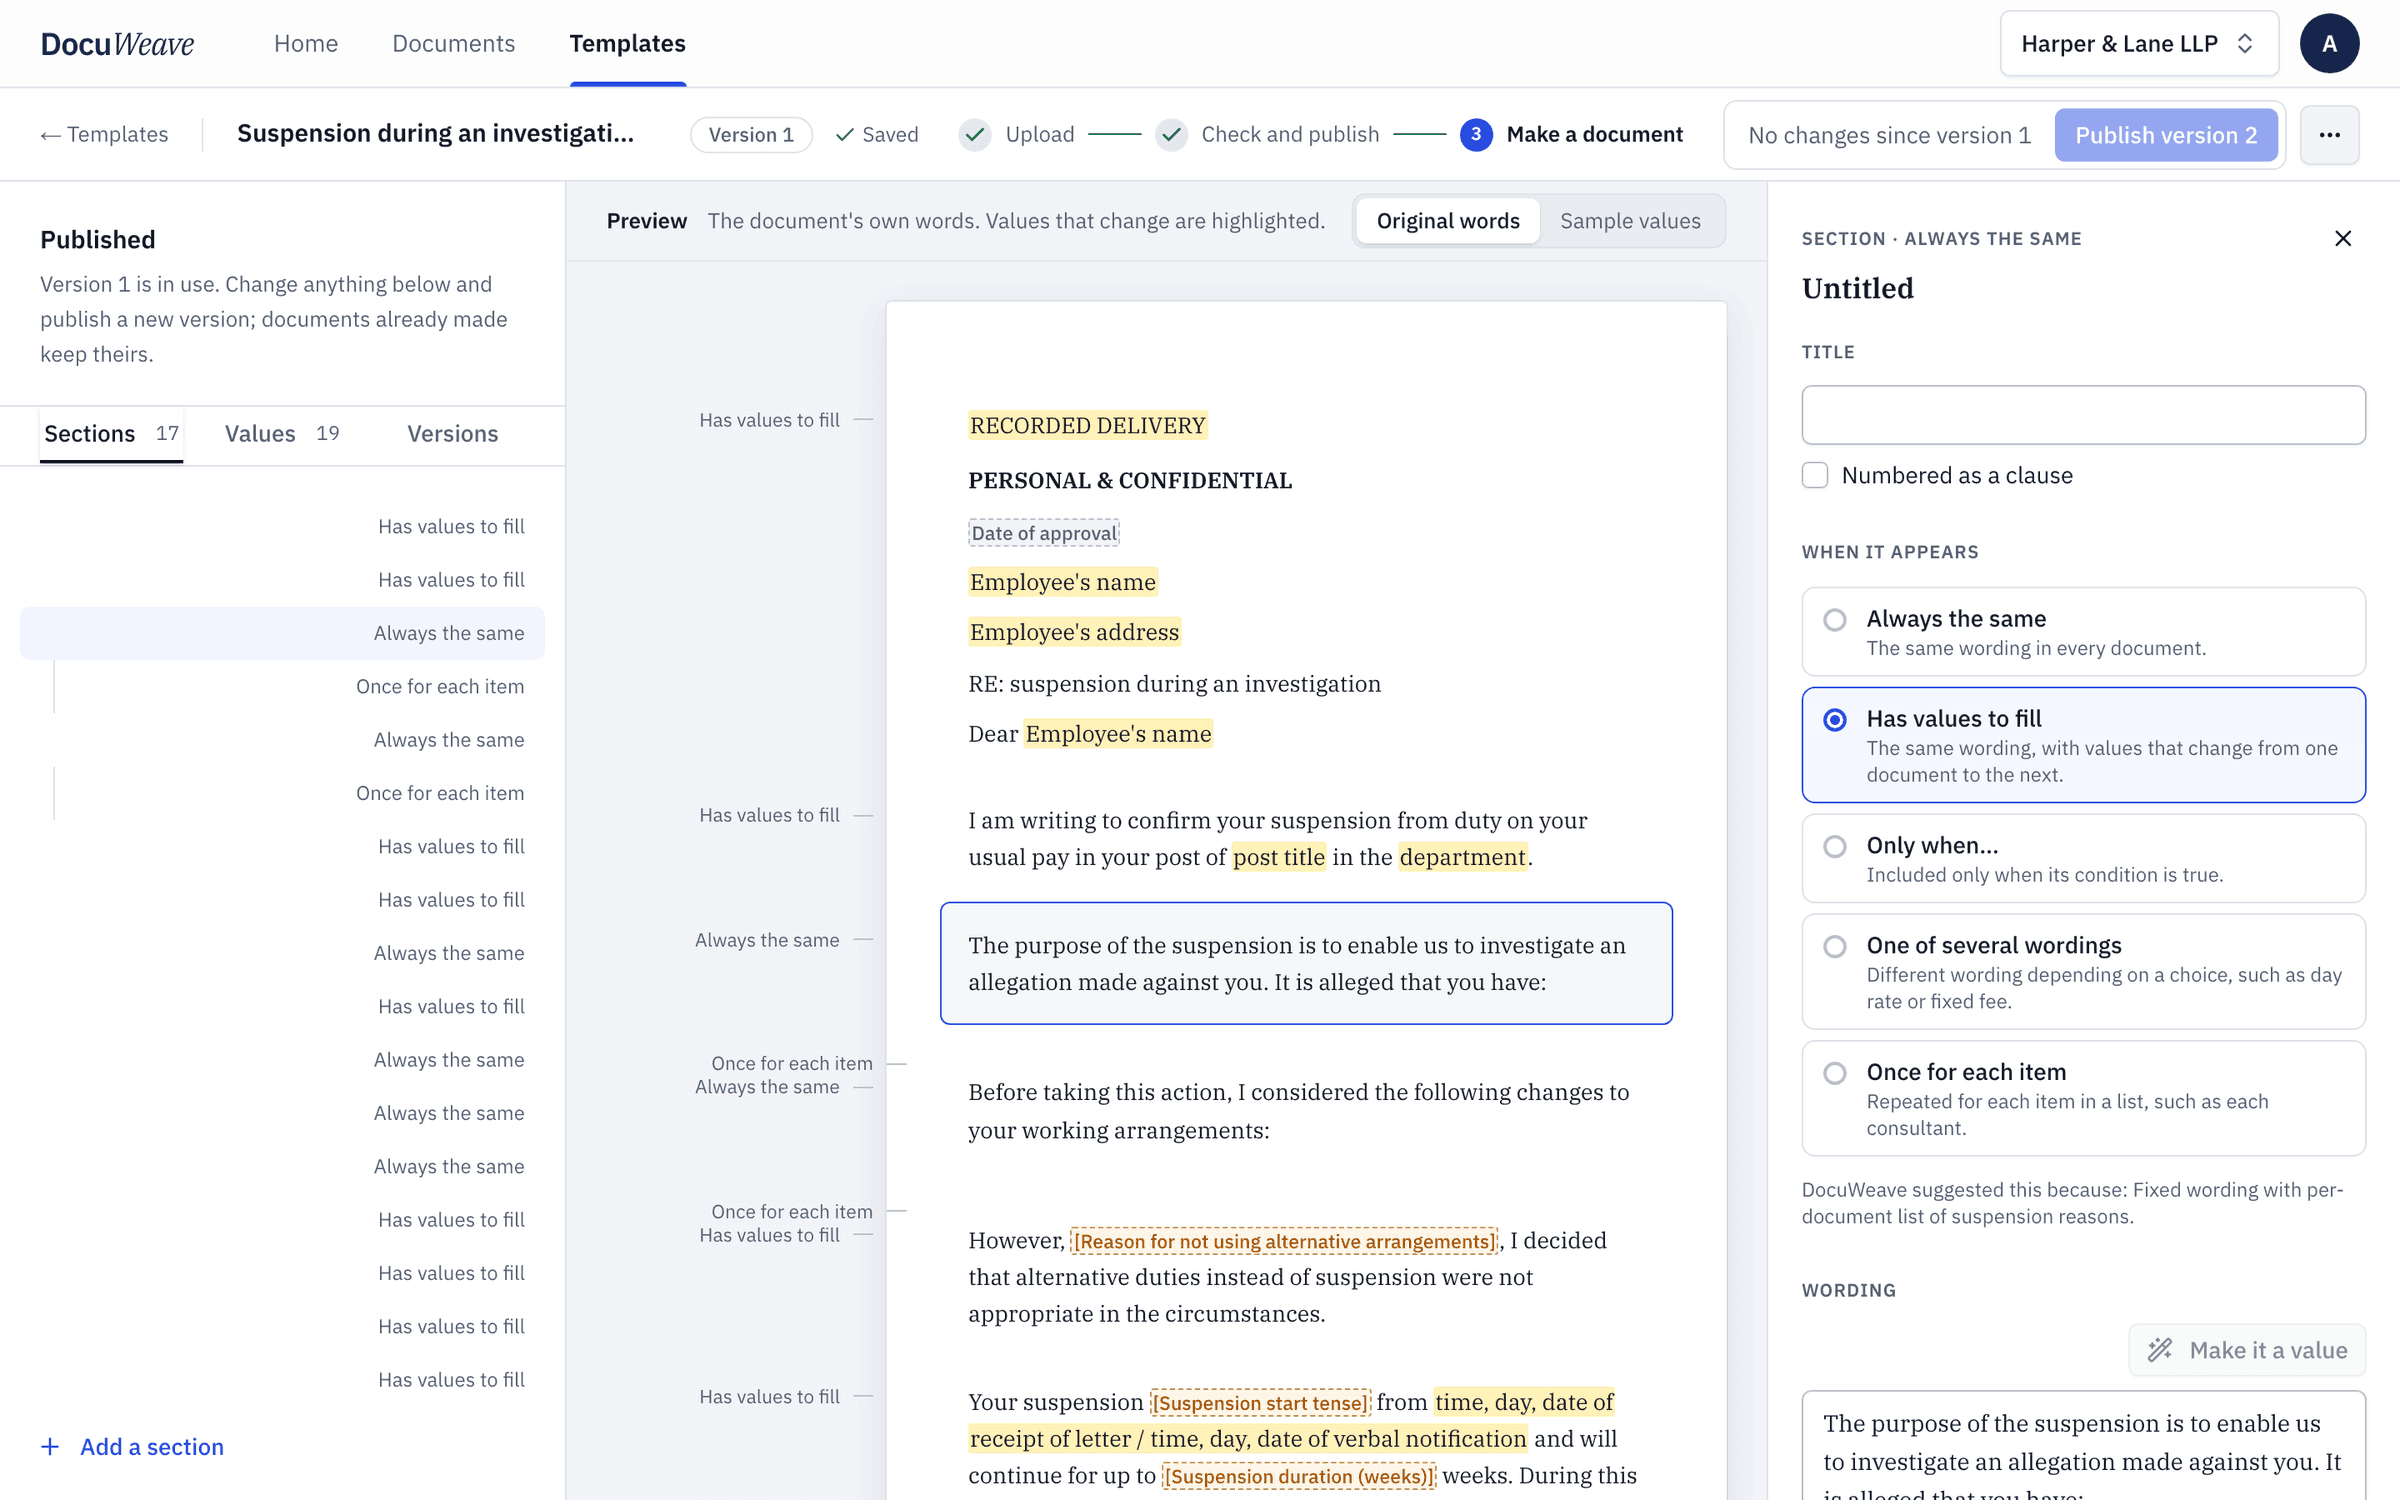Click the magic wand Make it a value button

pyautogui.click(x=2246, y=1350)
